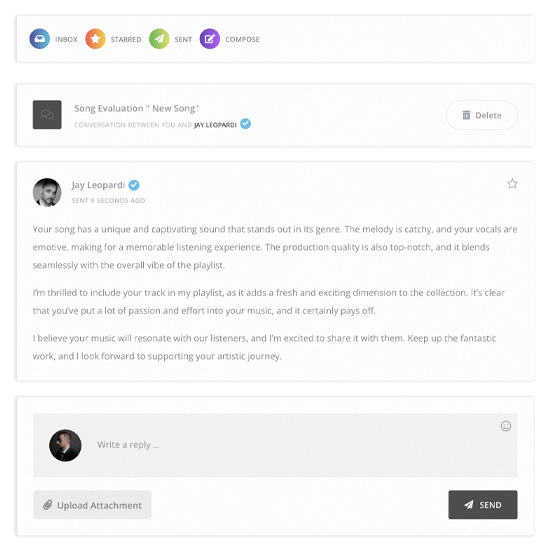Go to the INBOX label
Screen dimensions: 550x550
[x=66, y=39]
